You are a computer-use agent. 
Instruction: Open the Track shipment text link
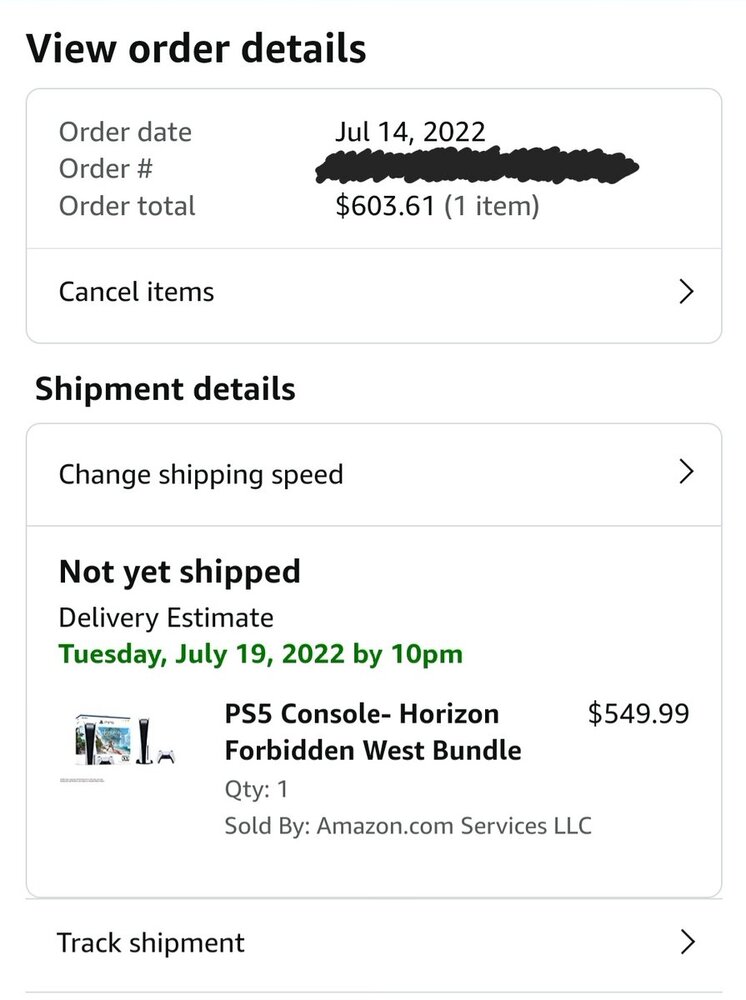point(151,942)
